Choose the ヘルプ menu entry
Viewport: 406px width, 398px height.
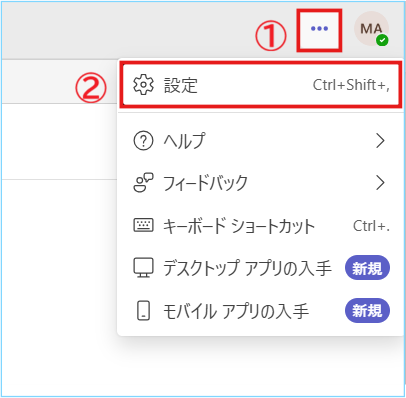[x=261, y=141]
